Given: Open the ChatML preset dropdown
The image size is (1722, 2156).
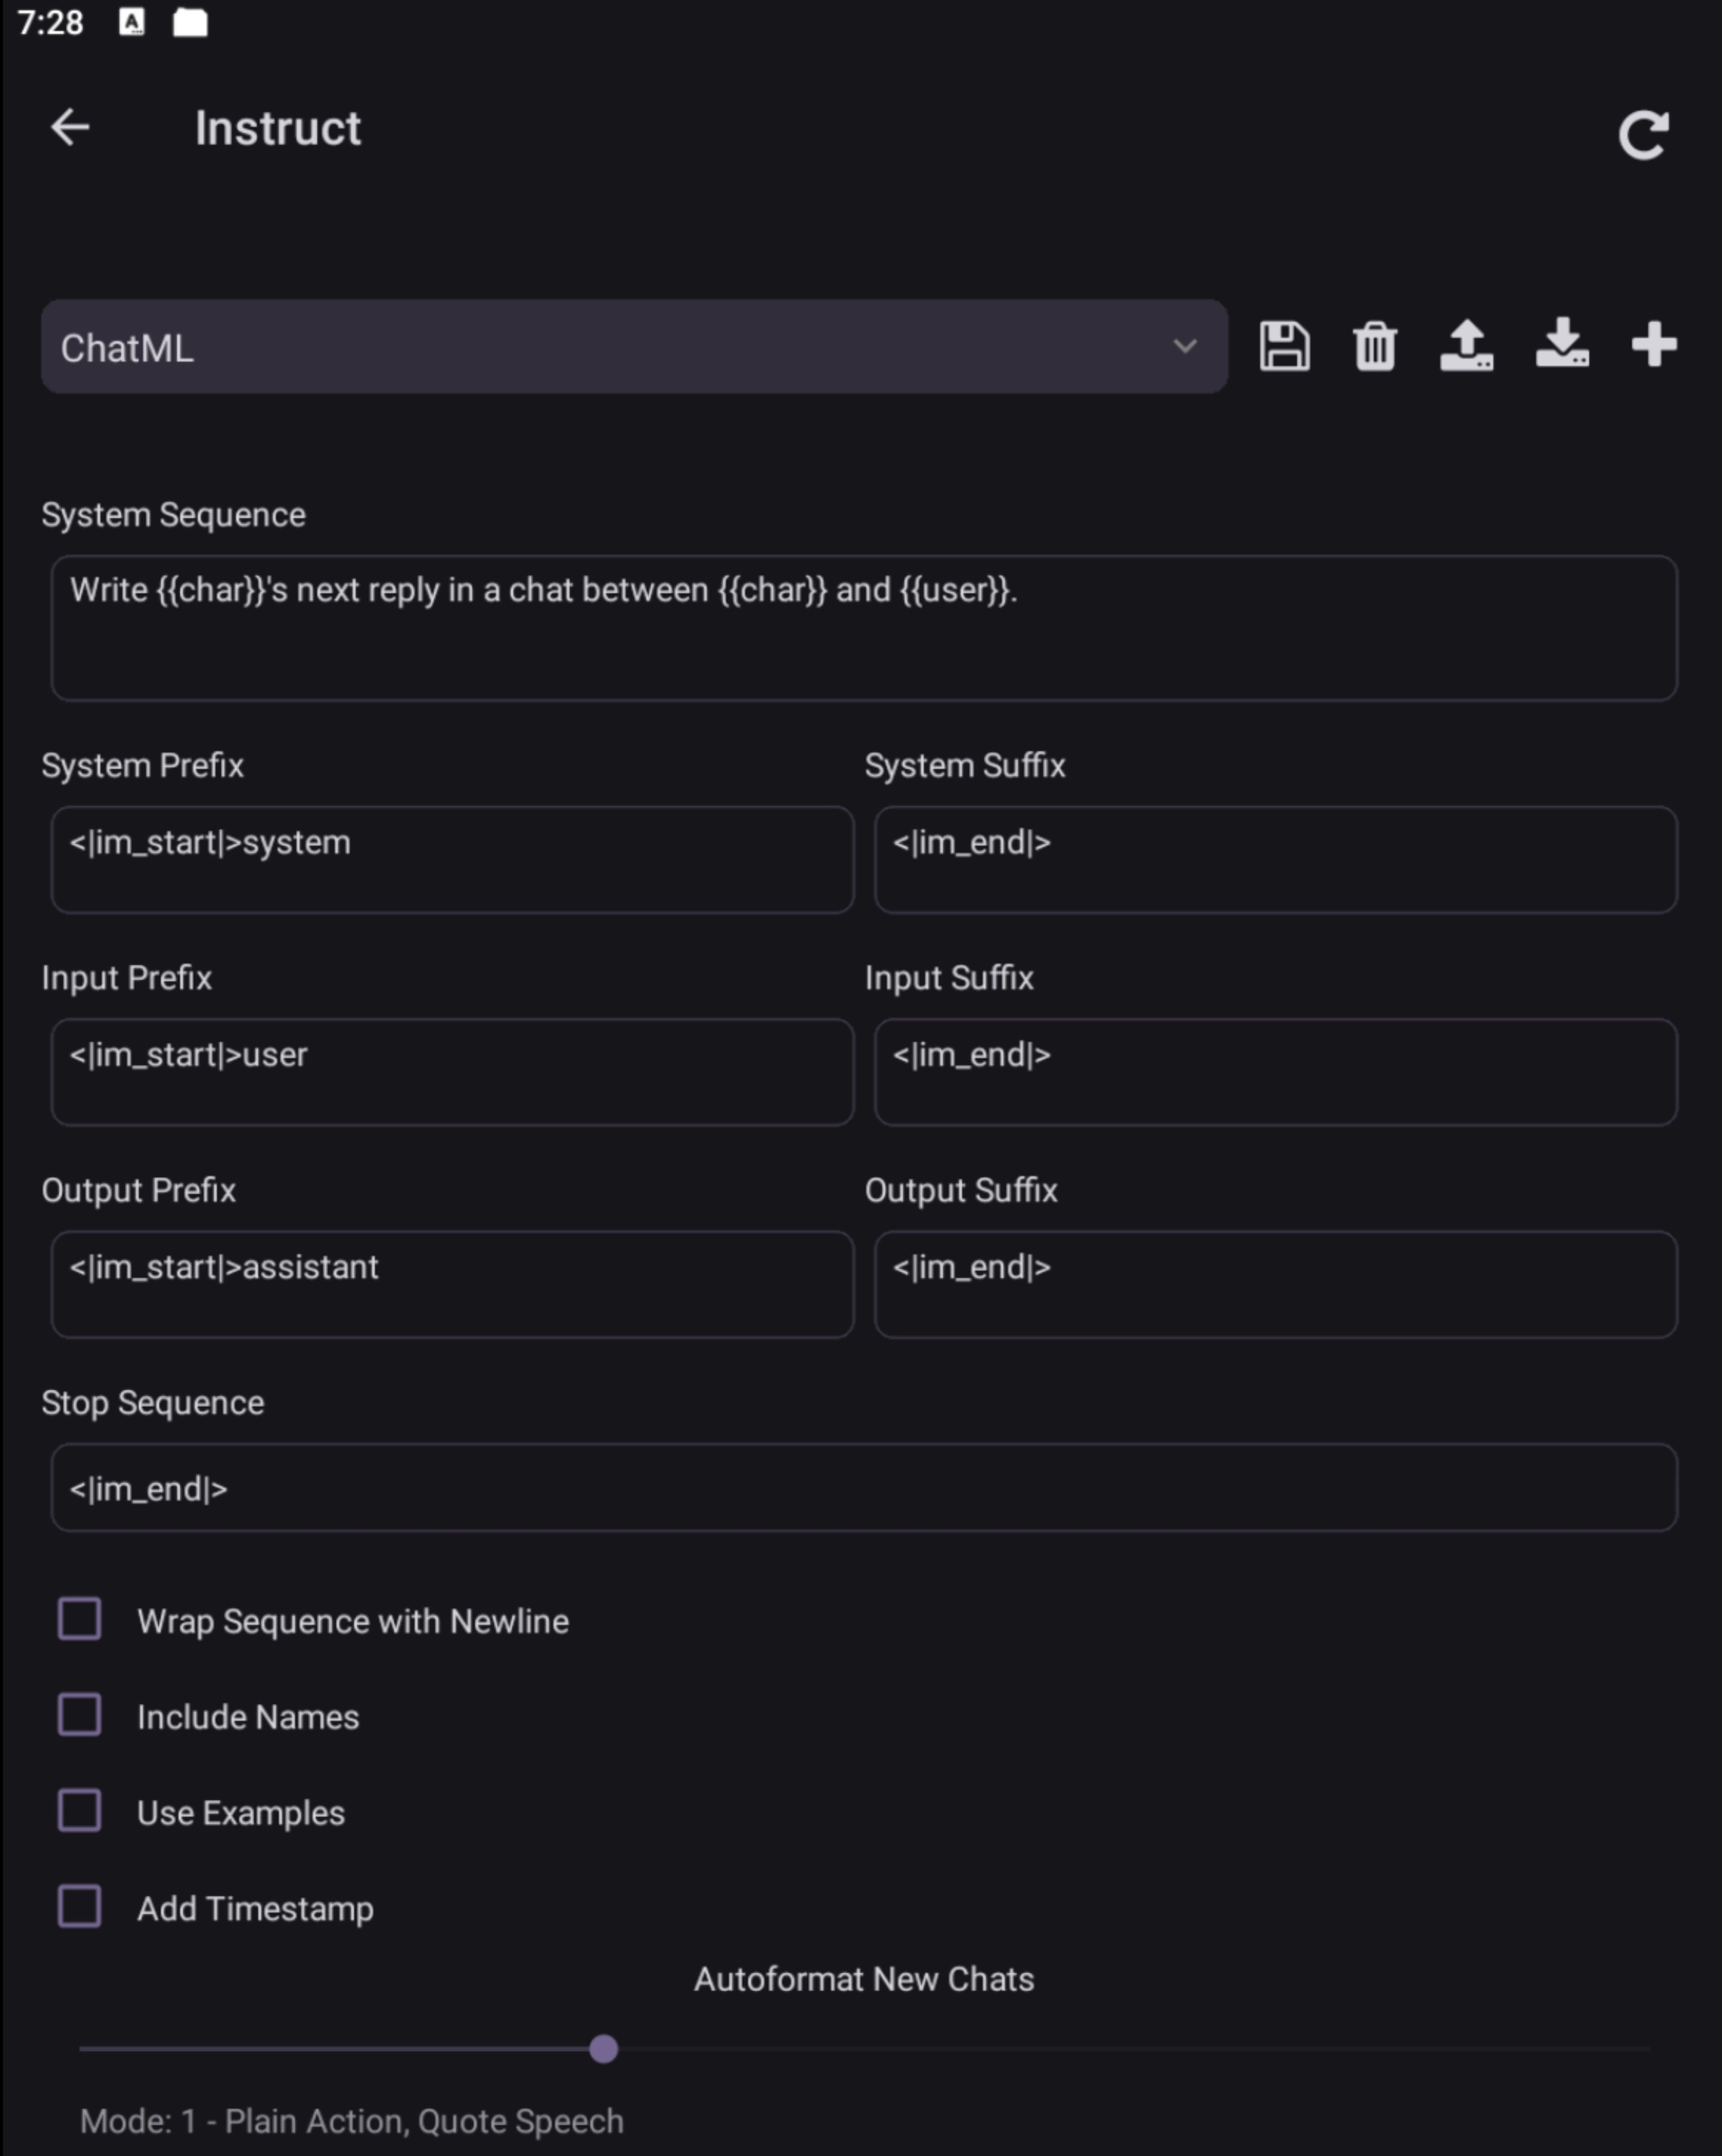Looking at the screenshot, I should 634,346.
